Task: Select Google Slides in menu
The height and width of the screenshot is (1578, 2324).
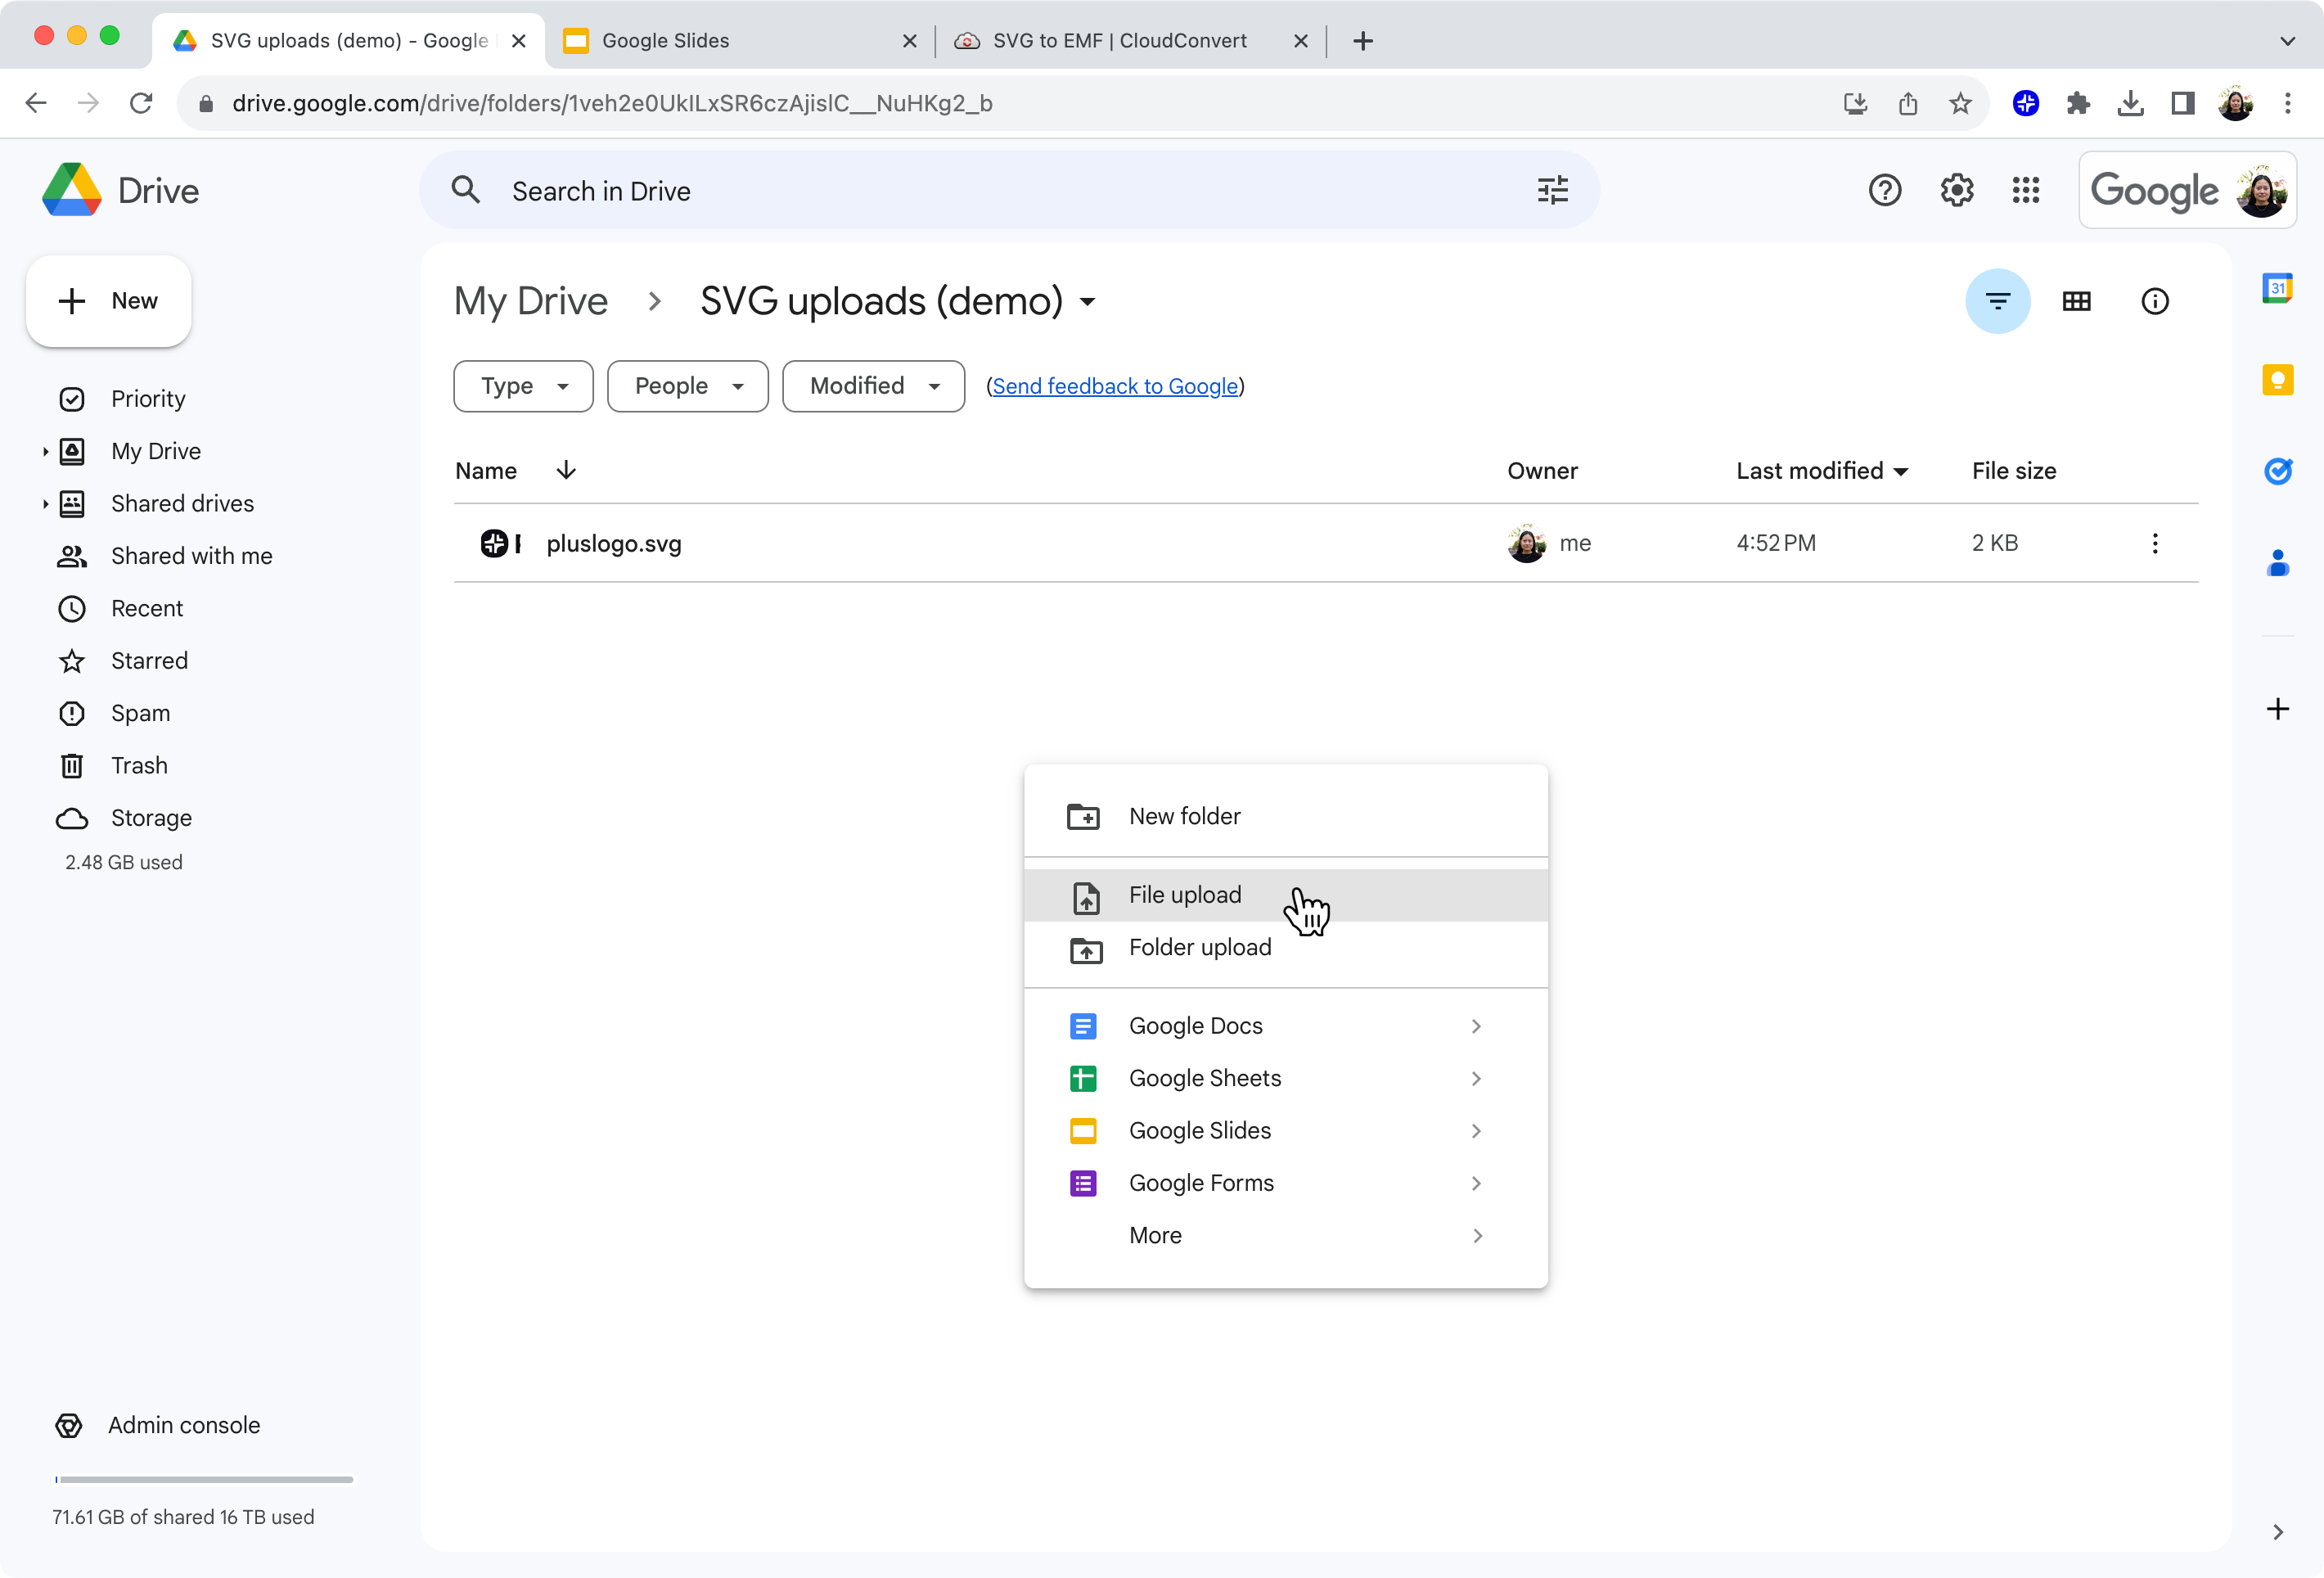Action: pos(1286,1130)
